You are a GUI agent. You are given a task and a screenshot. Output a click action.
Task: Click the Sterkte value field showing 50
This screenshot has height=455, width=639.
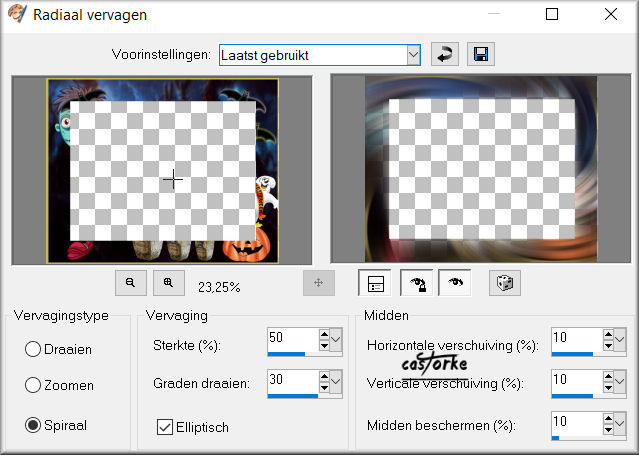[x=293, y=339]
